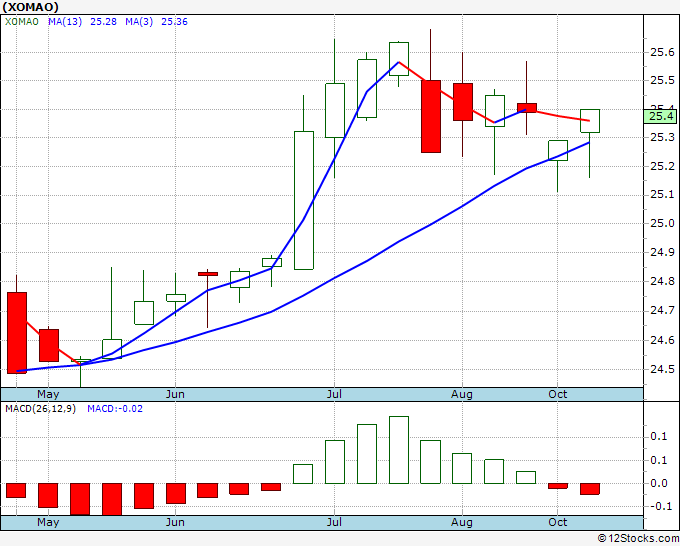Click the 24.5 price axis label

662,369
